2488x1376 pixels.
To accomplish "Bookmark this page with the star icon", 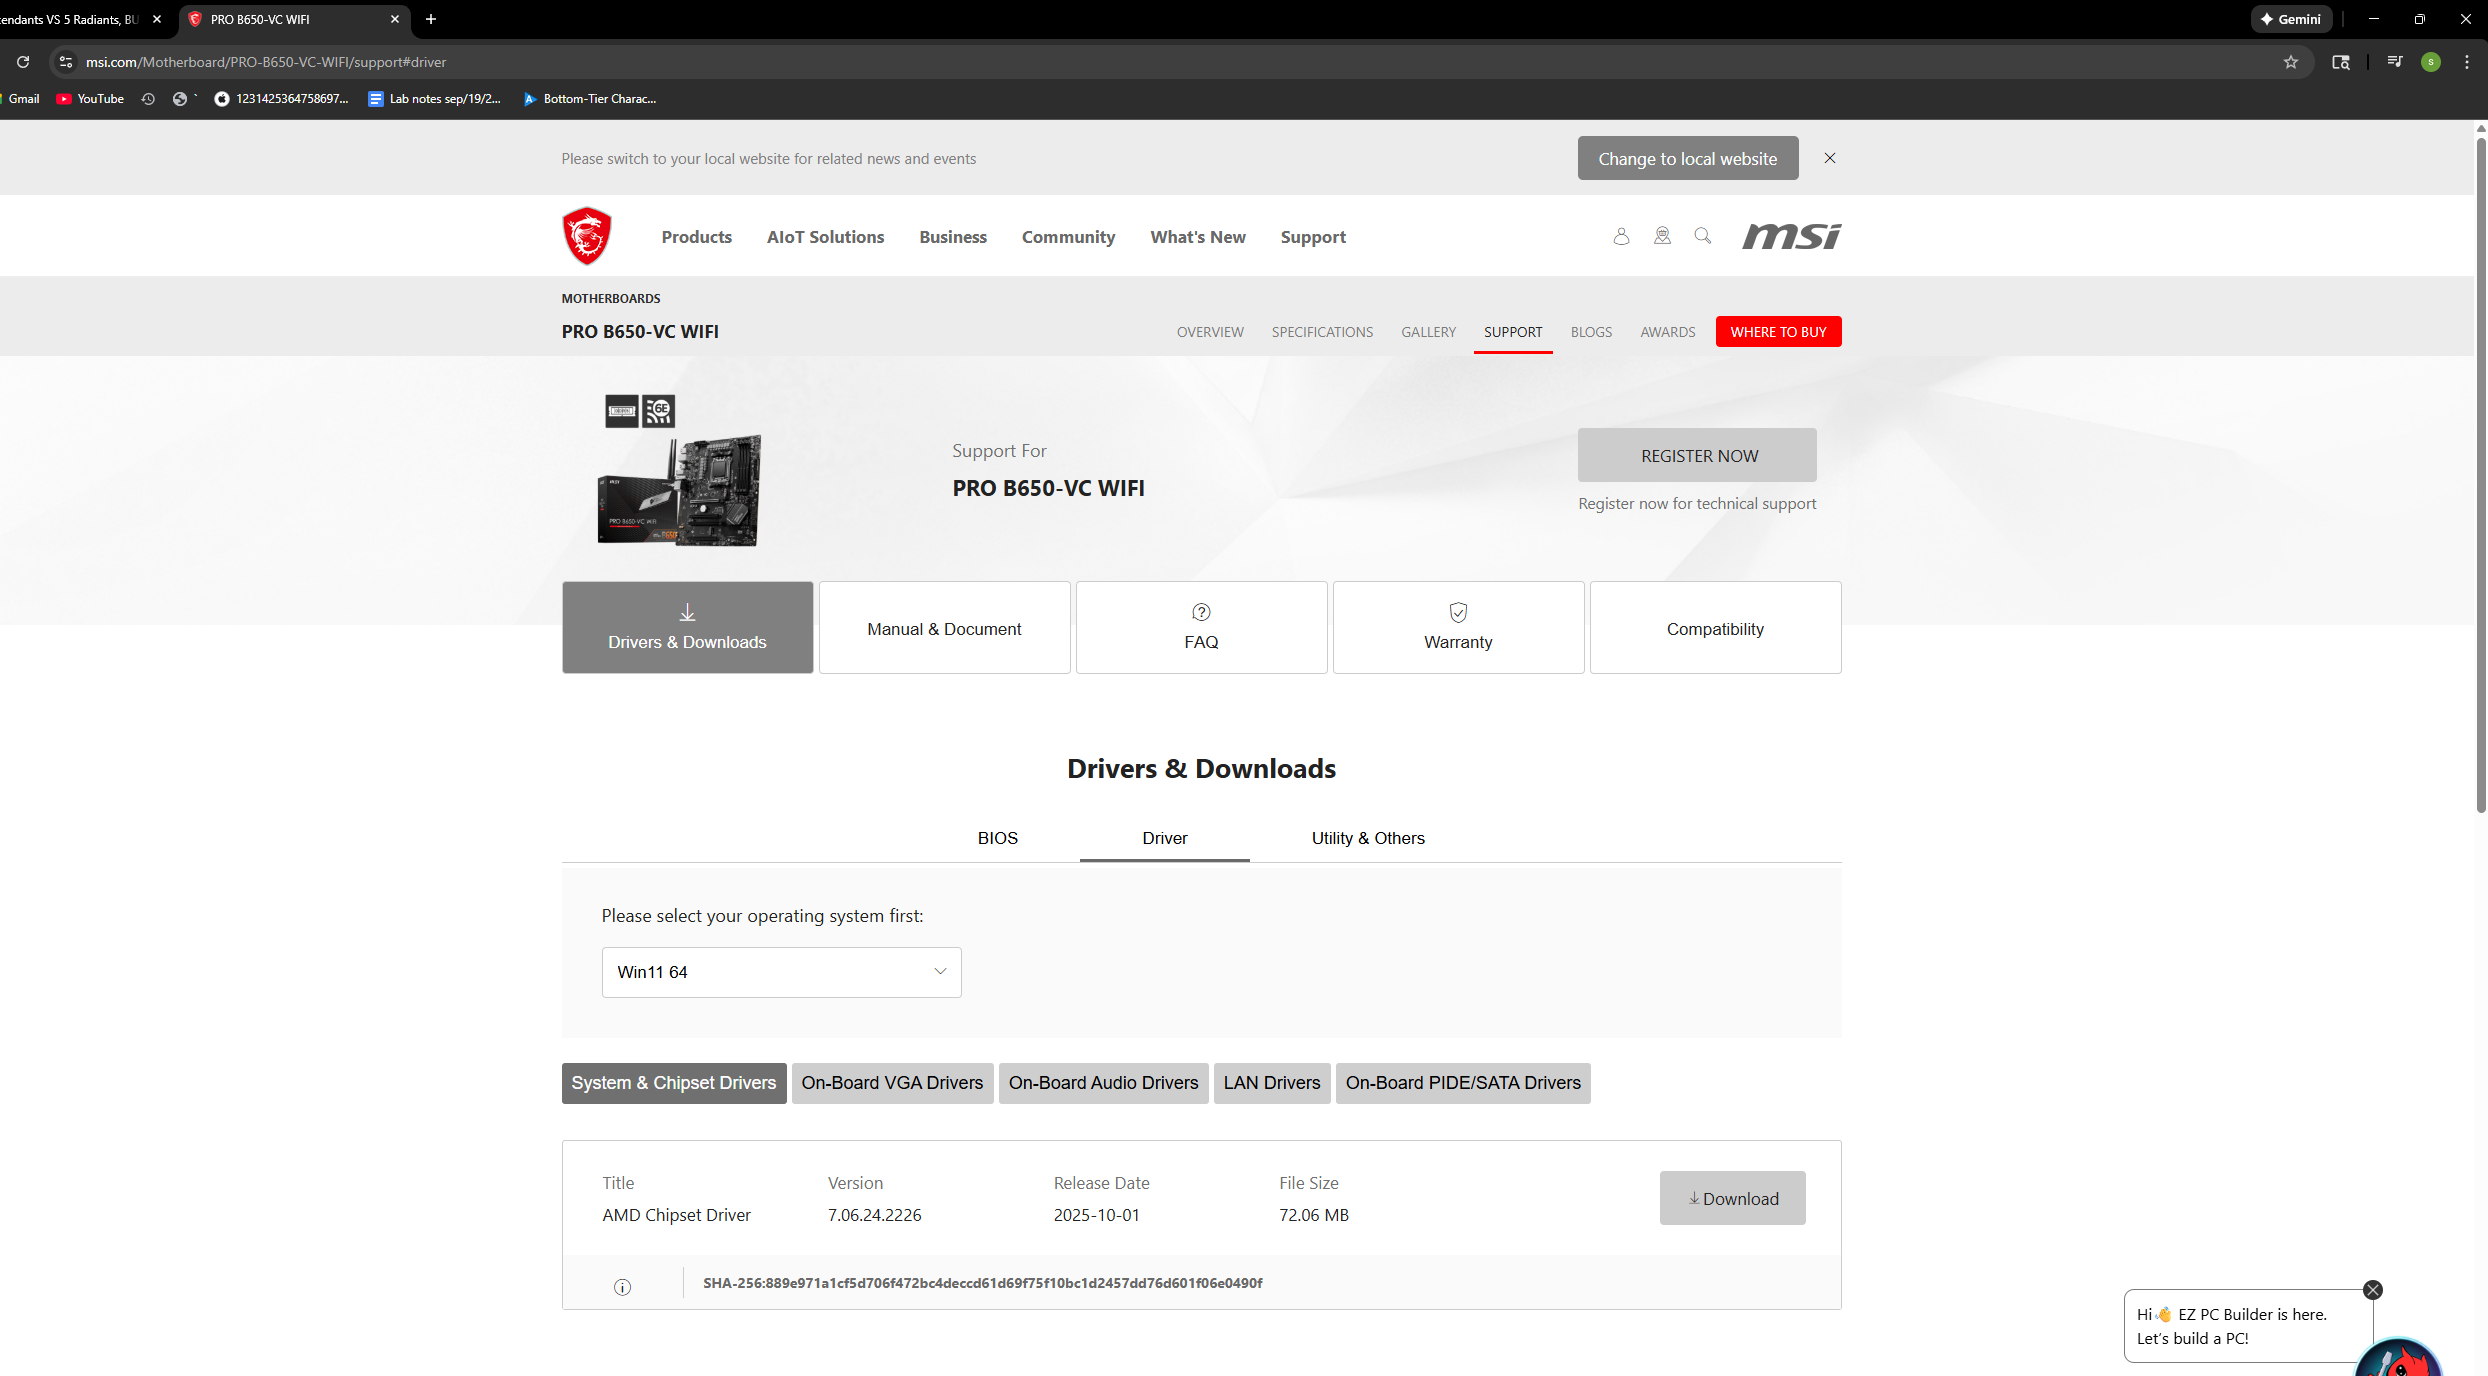I will tap(2290, 62).
